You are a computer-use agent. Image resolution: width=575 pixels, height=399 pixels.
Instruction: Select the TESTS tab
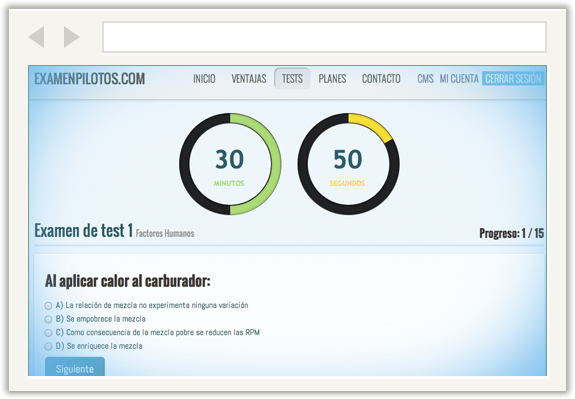click(x=292, y=78)
